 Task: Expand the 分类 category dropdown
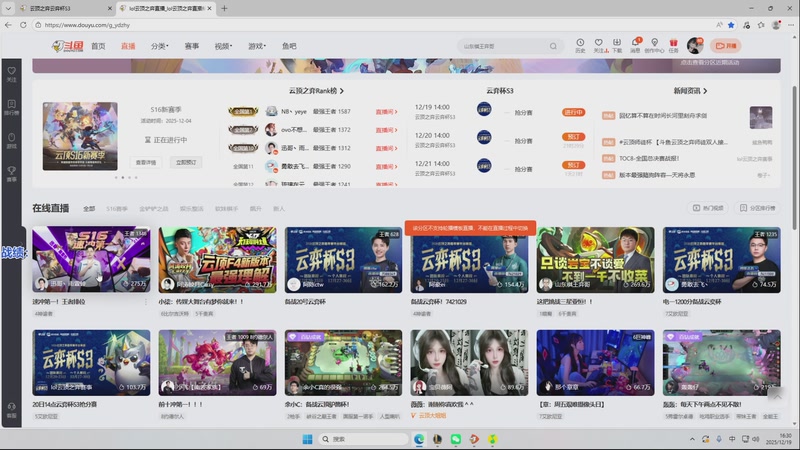[159, 46]
